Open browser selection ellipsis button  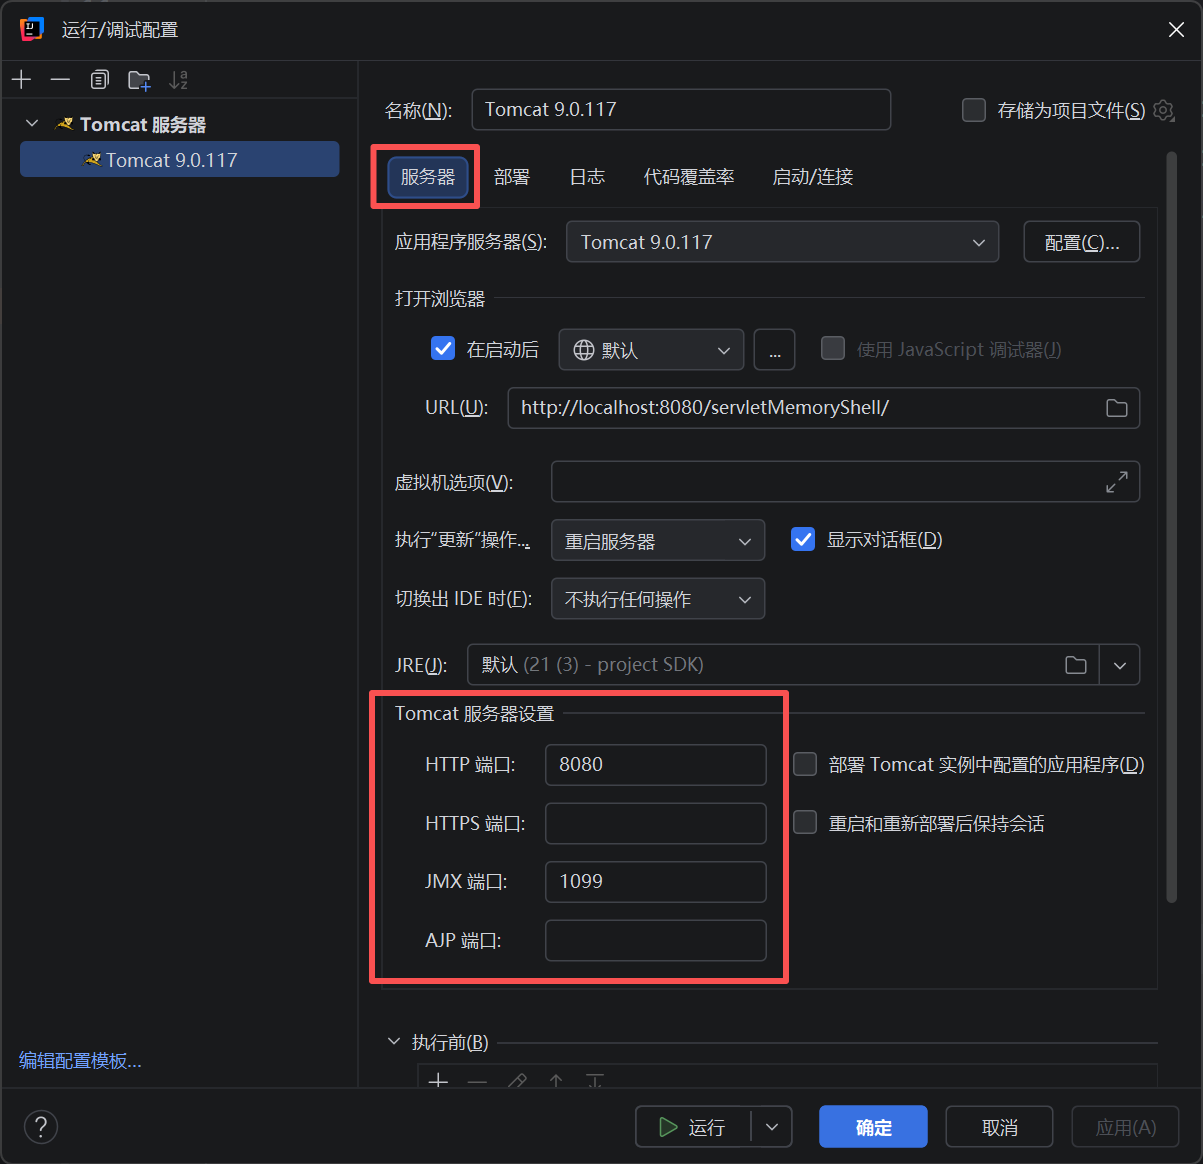tap(774, 350)
